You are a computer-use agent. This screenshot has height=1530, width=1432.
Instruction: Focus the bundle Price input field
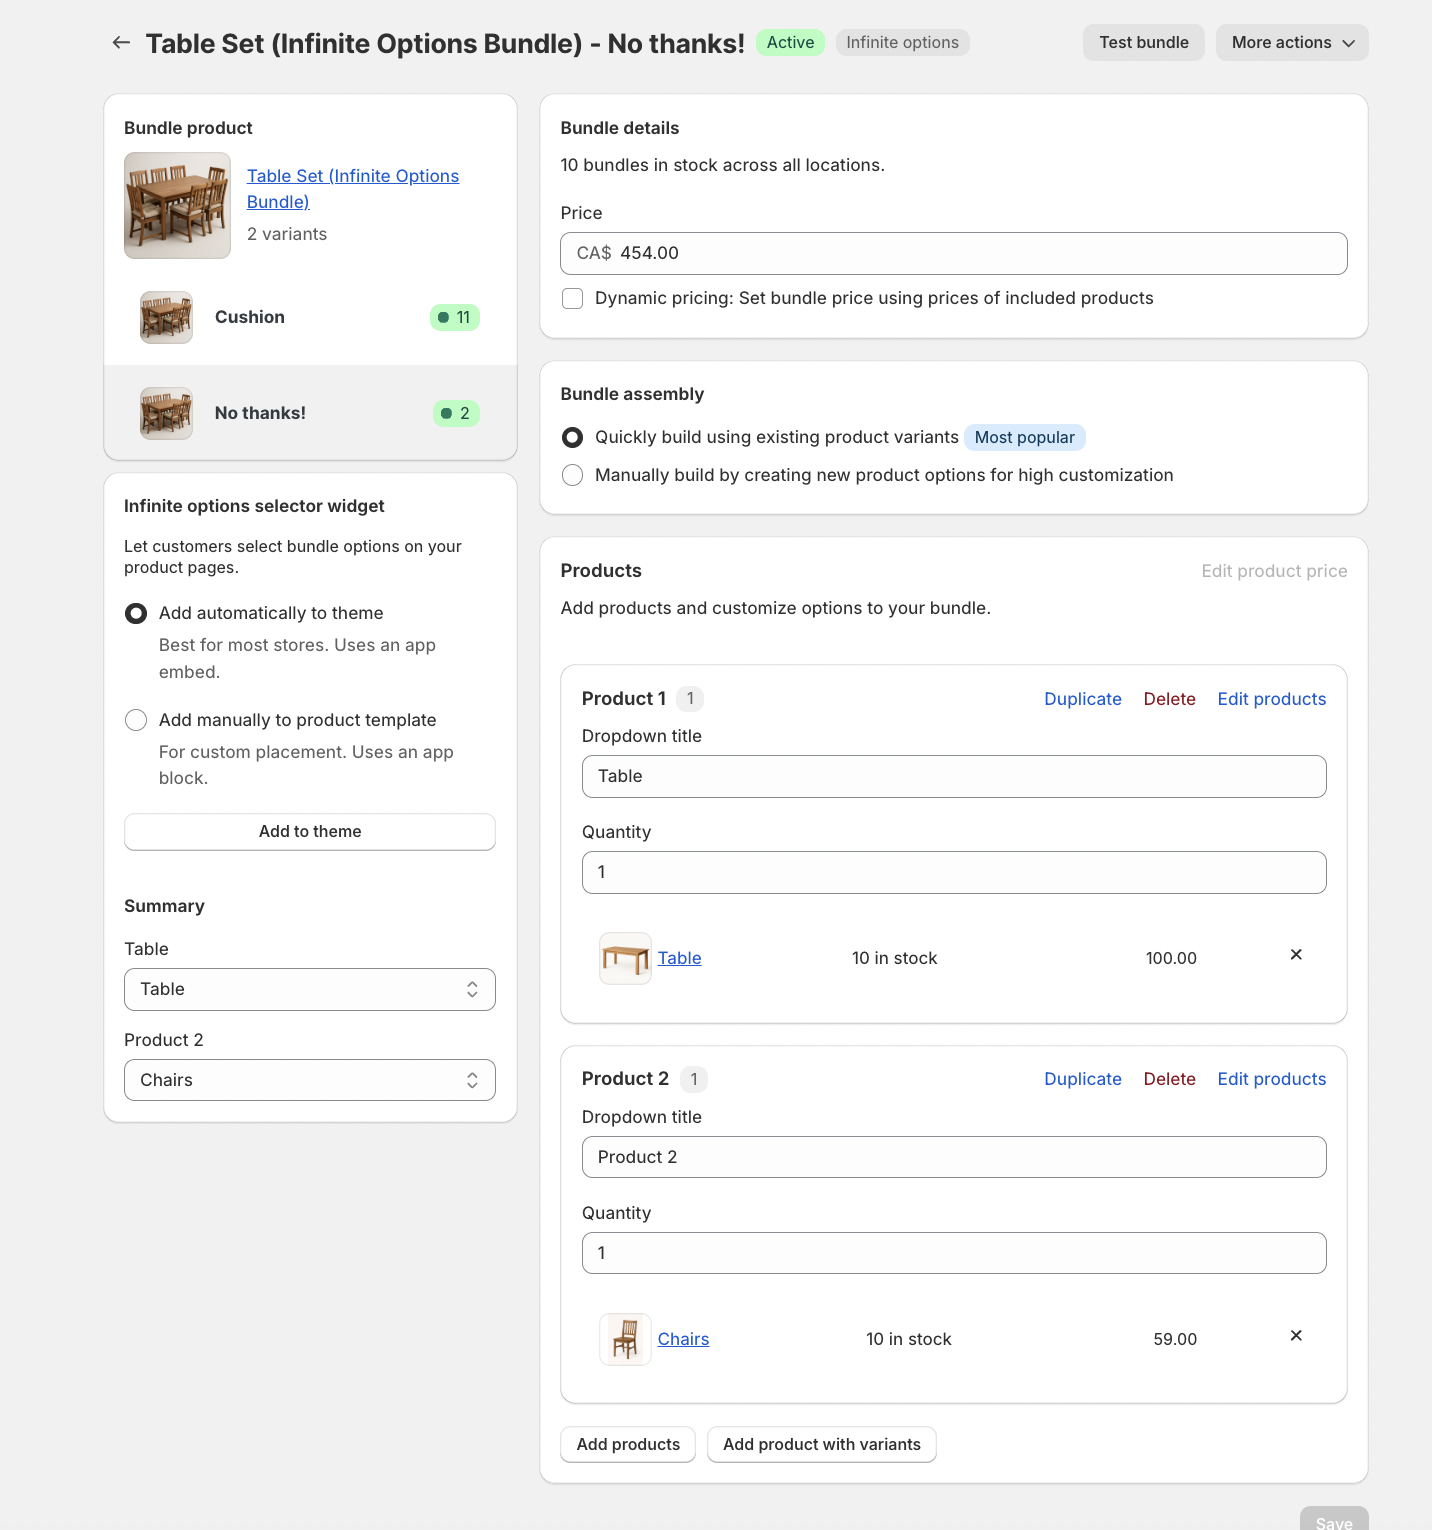pos(954,254)
